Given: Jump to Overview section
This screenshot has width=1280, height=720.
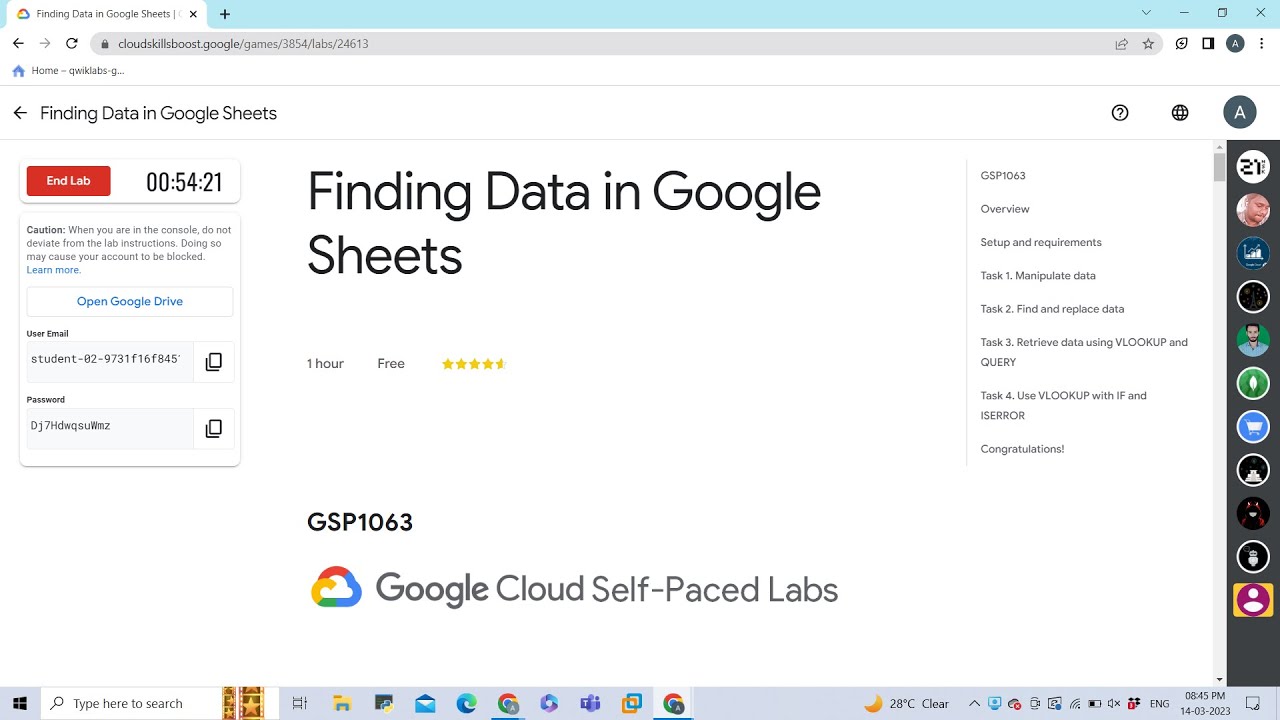Looking at the screenshot, I should point(1005,209).
